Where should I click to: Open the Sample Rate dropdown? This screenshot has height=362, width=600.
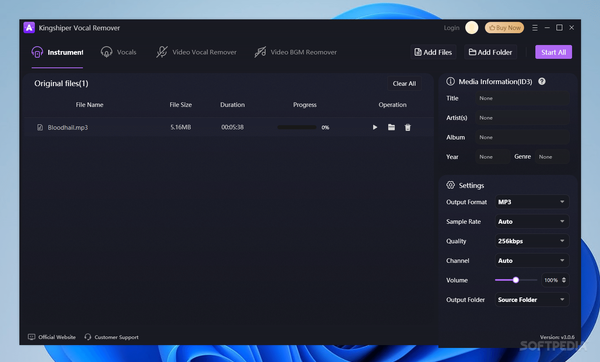point(532,221)
